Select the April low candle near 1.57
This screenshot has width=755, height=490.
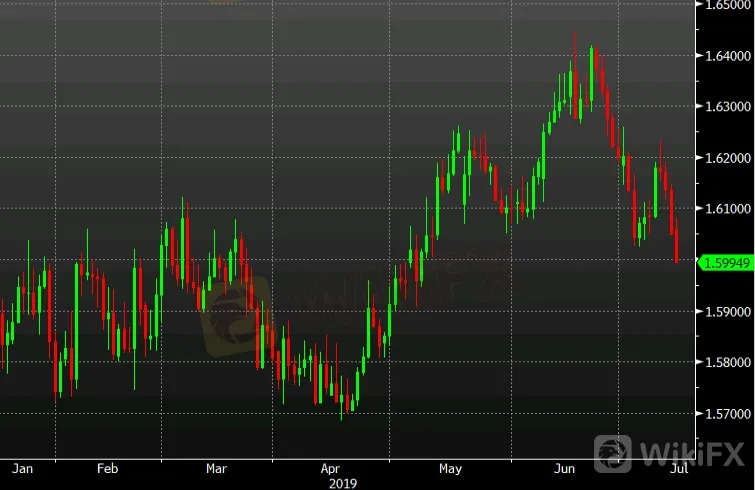click(342, 398)
